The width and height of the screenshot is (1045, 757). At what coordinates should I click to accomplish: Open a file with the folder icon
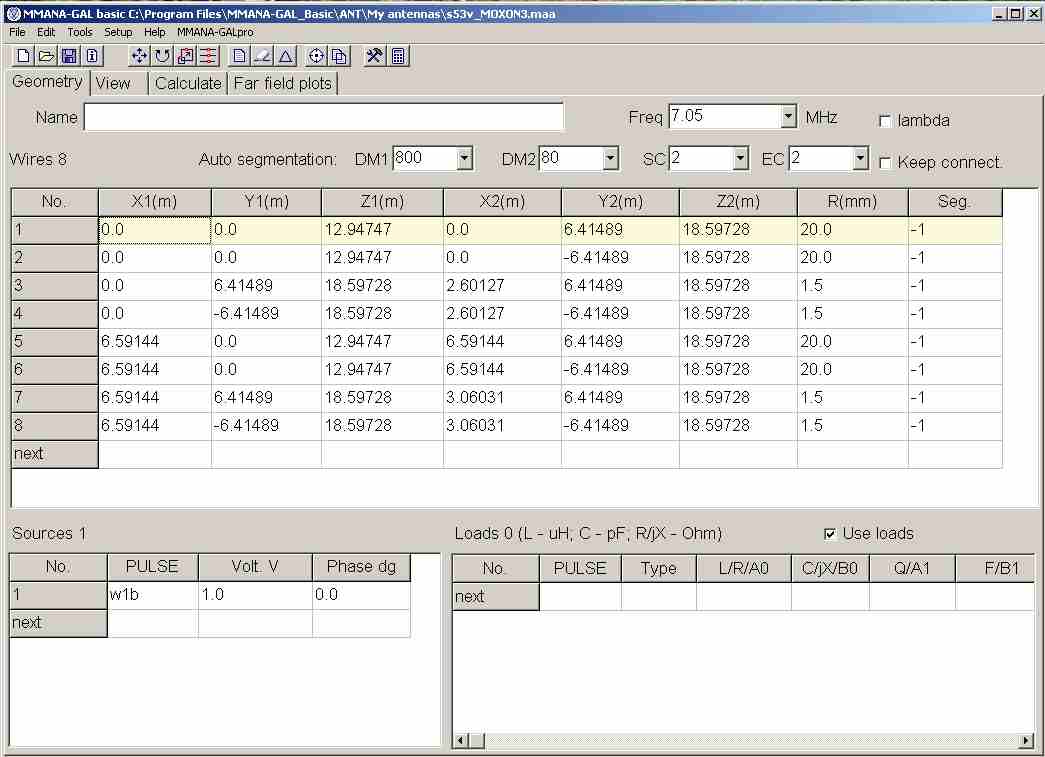point(46,57)
